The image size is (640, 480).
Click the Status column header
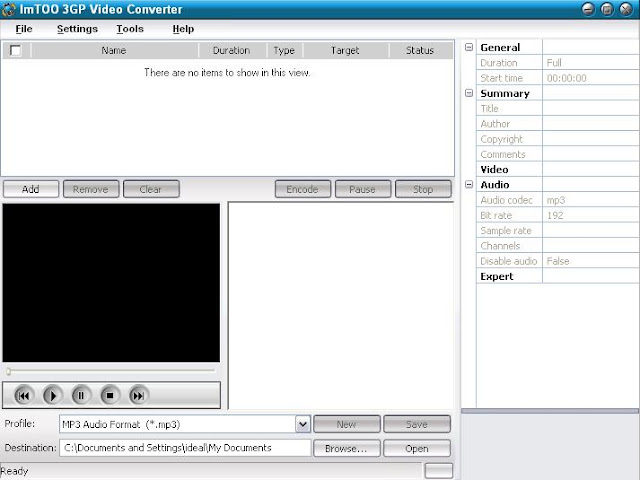point(420,50)
